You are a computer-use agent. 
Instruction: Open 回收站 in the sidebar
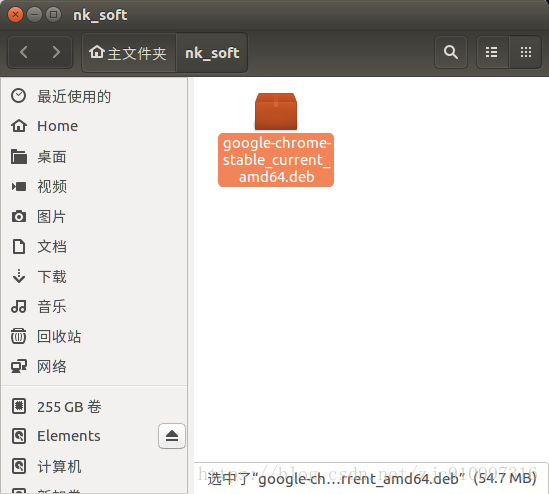coord(94,336)
